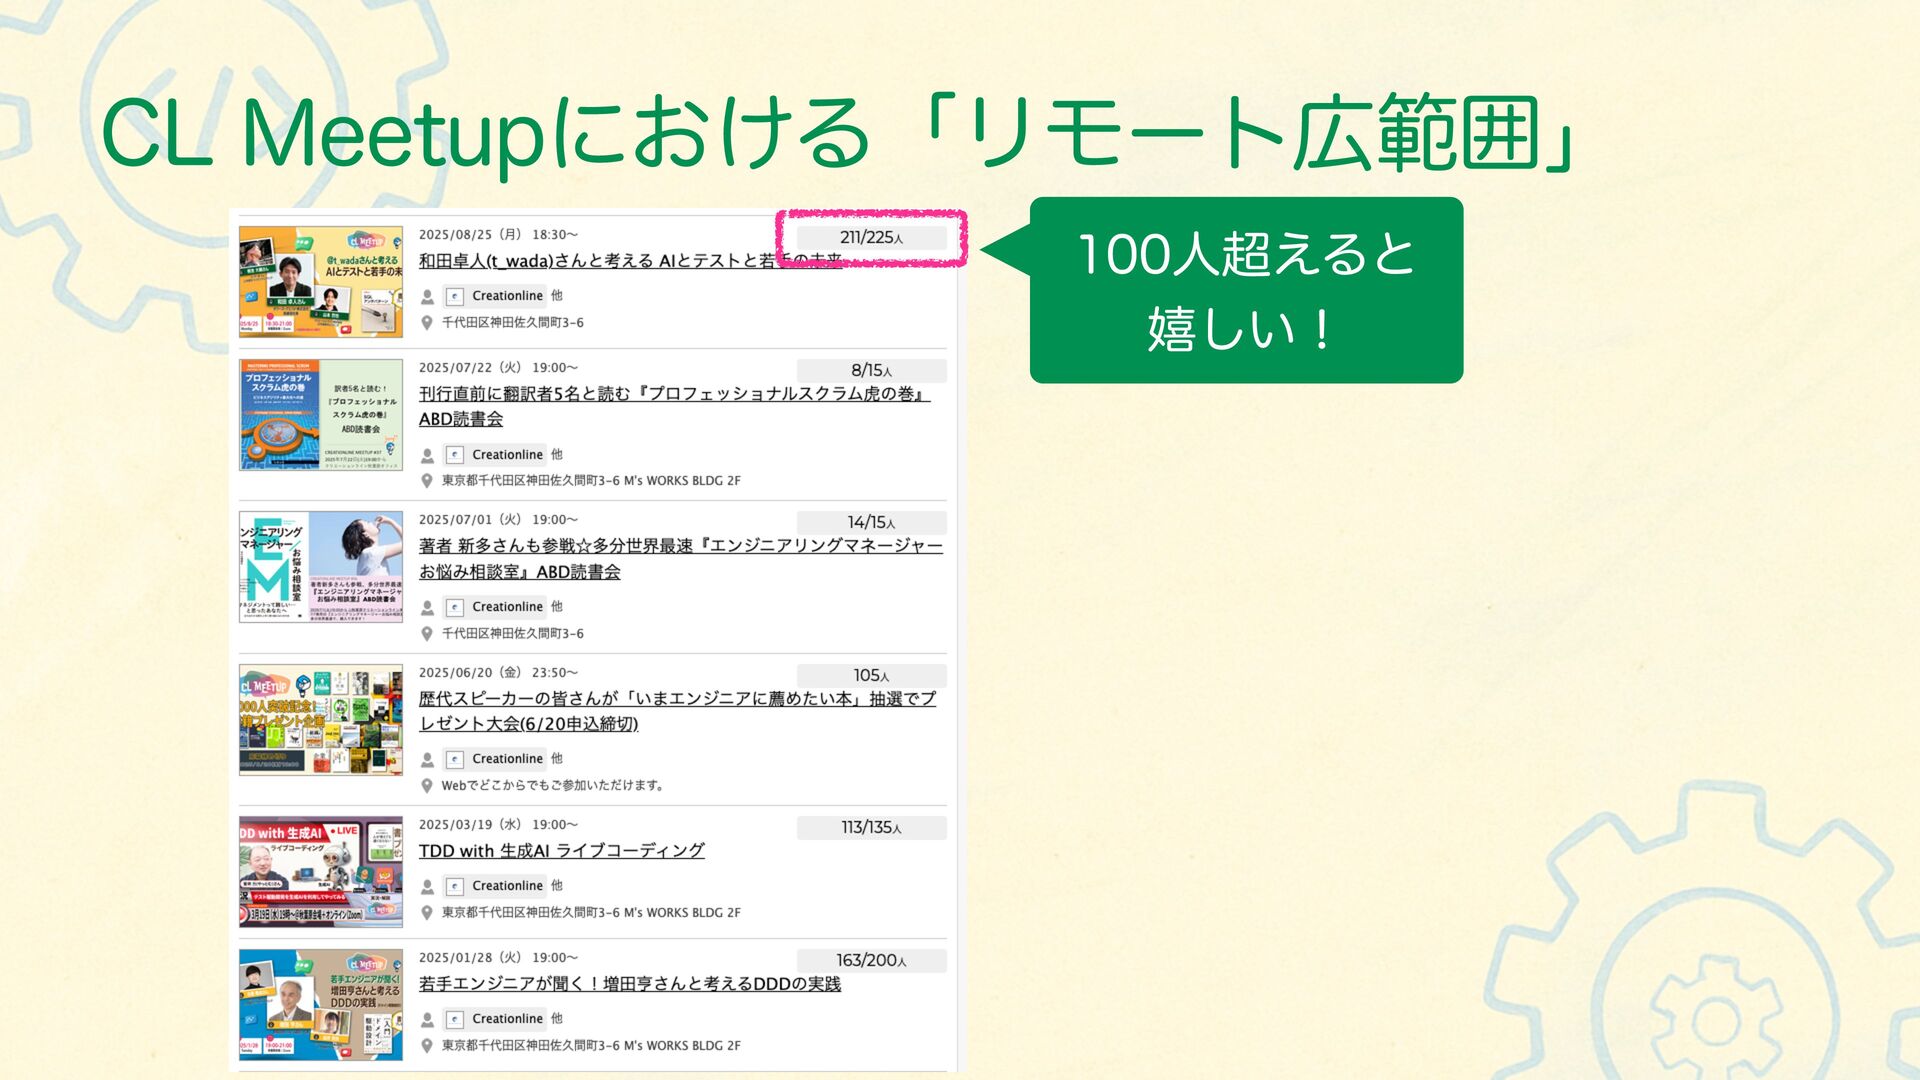Click date 2025/07/22 (火) 19:00〜
The image size is (1920, 1080).
point(498,368)
